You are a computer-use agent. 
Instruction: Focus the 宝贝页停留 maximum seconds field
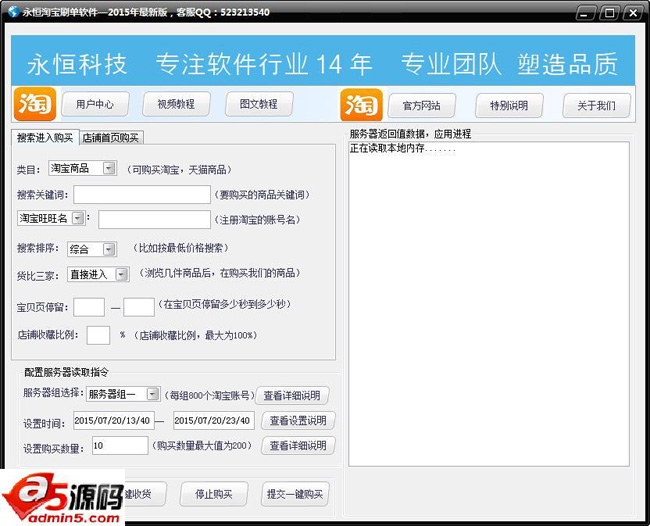(x=139, y=307)
